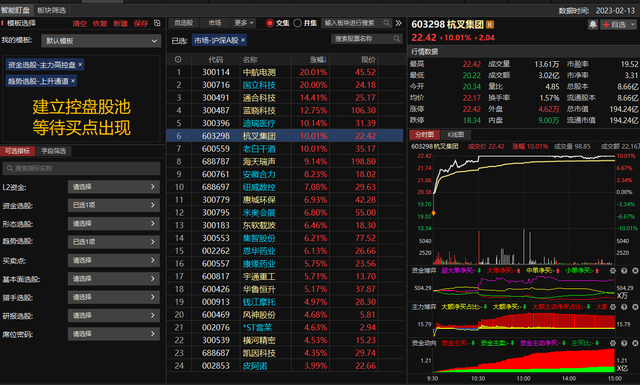The width and height of the screenshot is (640, 385).
Task: Expand the 形态选股 selector
Action: pyautogui.click(x=113, y=224)
